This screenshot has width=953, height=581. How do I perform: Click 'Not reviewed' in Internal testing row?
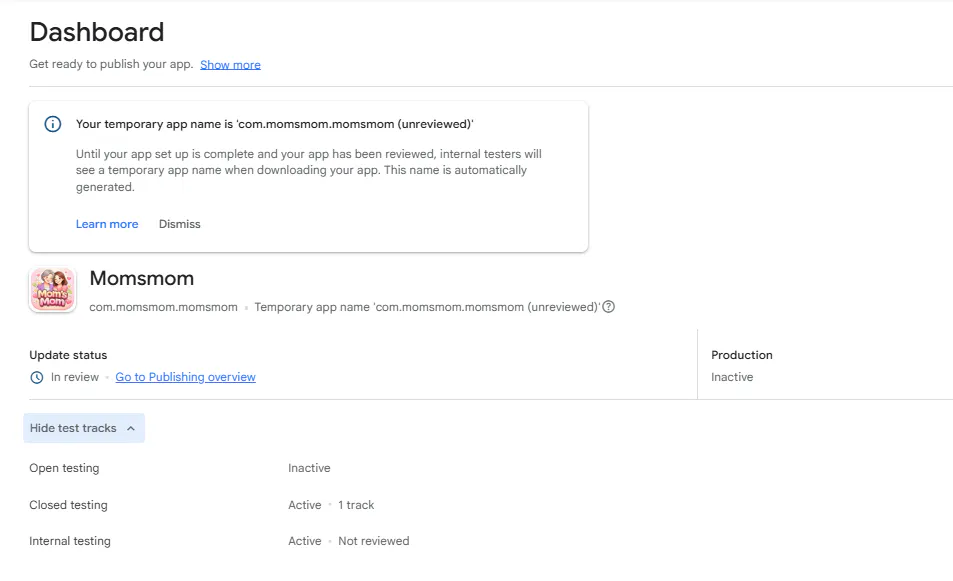coord(374,541)
